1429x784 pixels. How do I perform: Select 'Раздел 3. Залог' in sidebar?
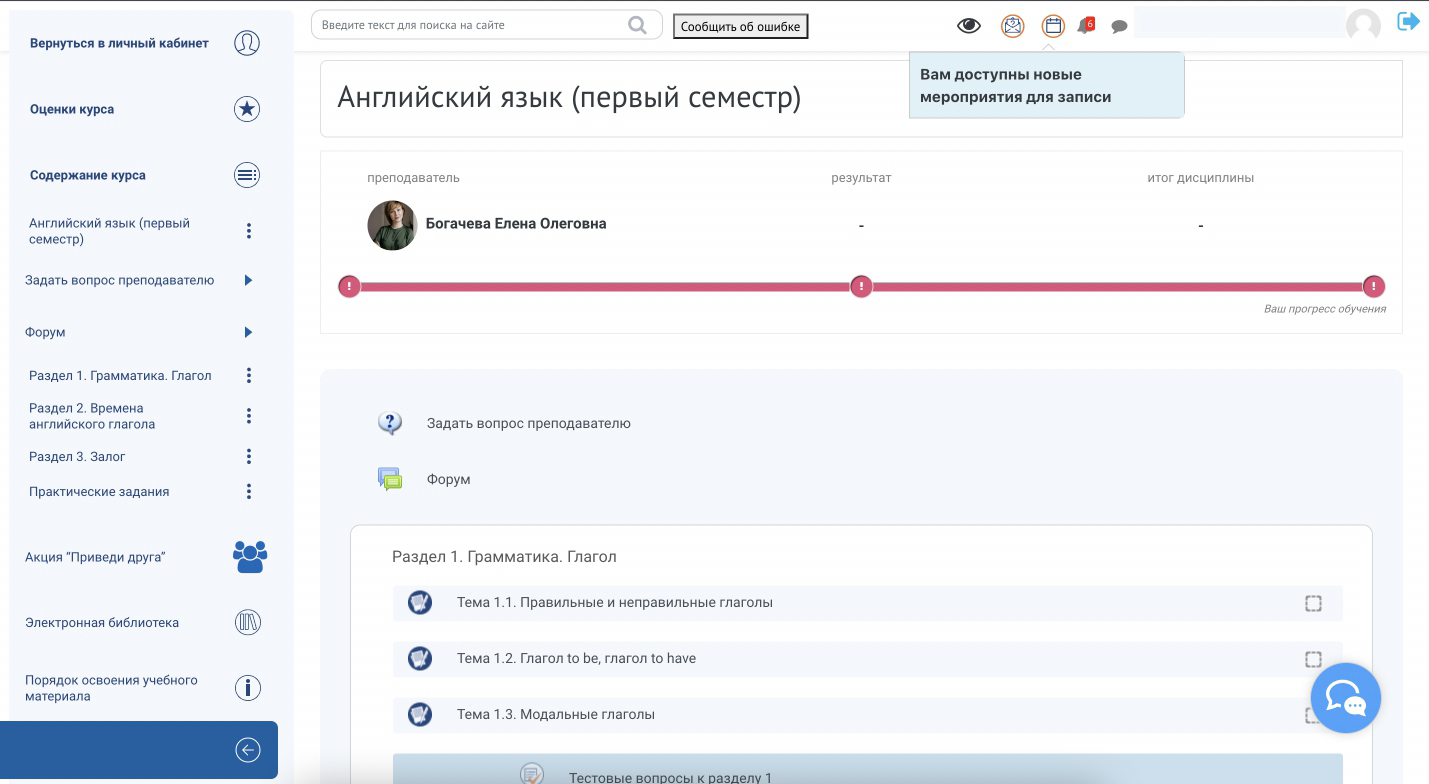[77, 457]
